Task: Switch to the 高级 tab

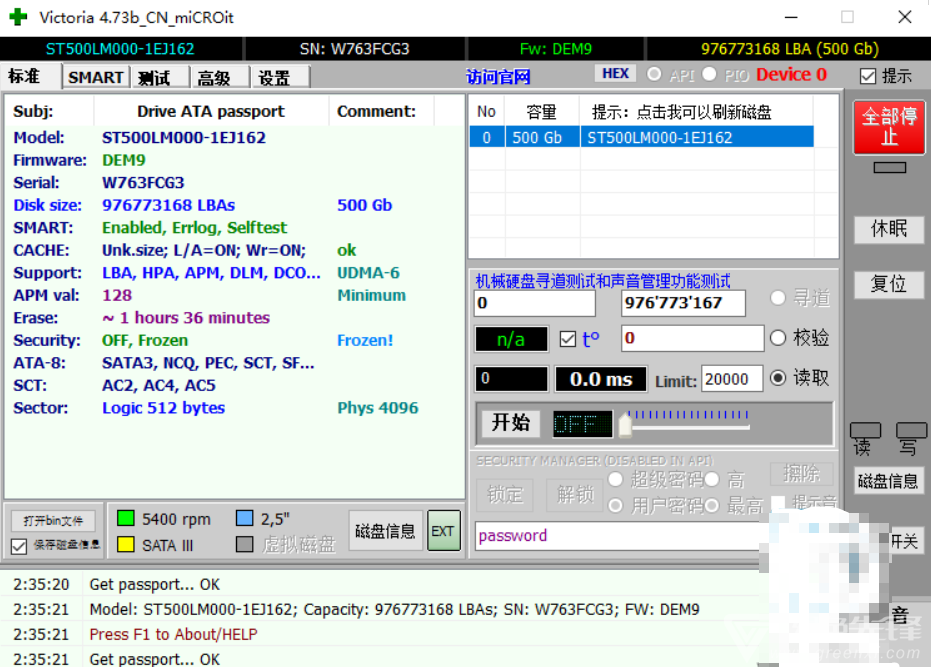Action: click(218, 77)
